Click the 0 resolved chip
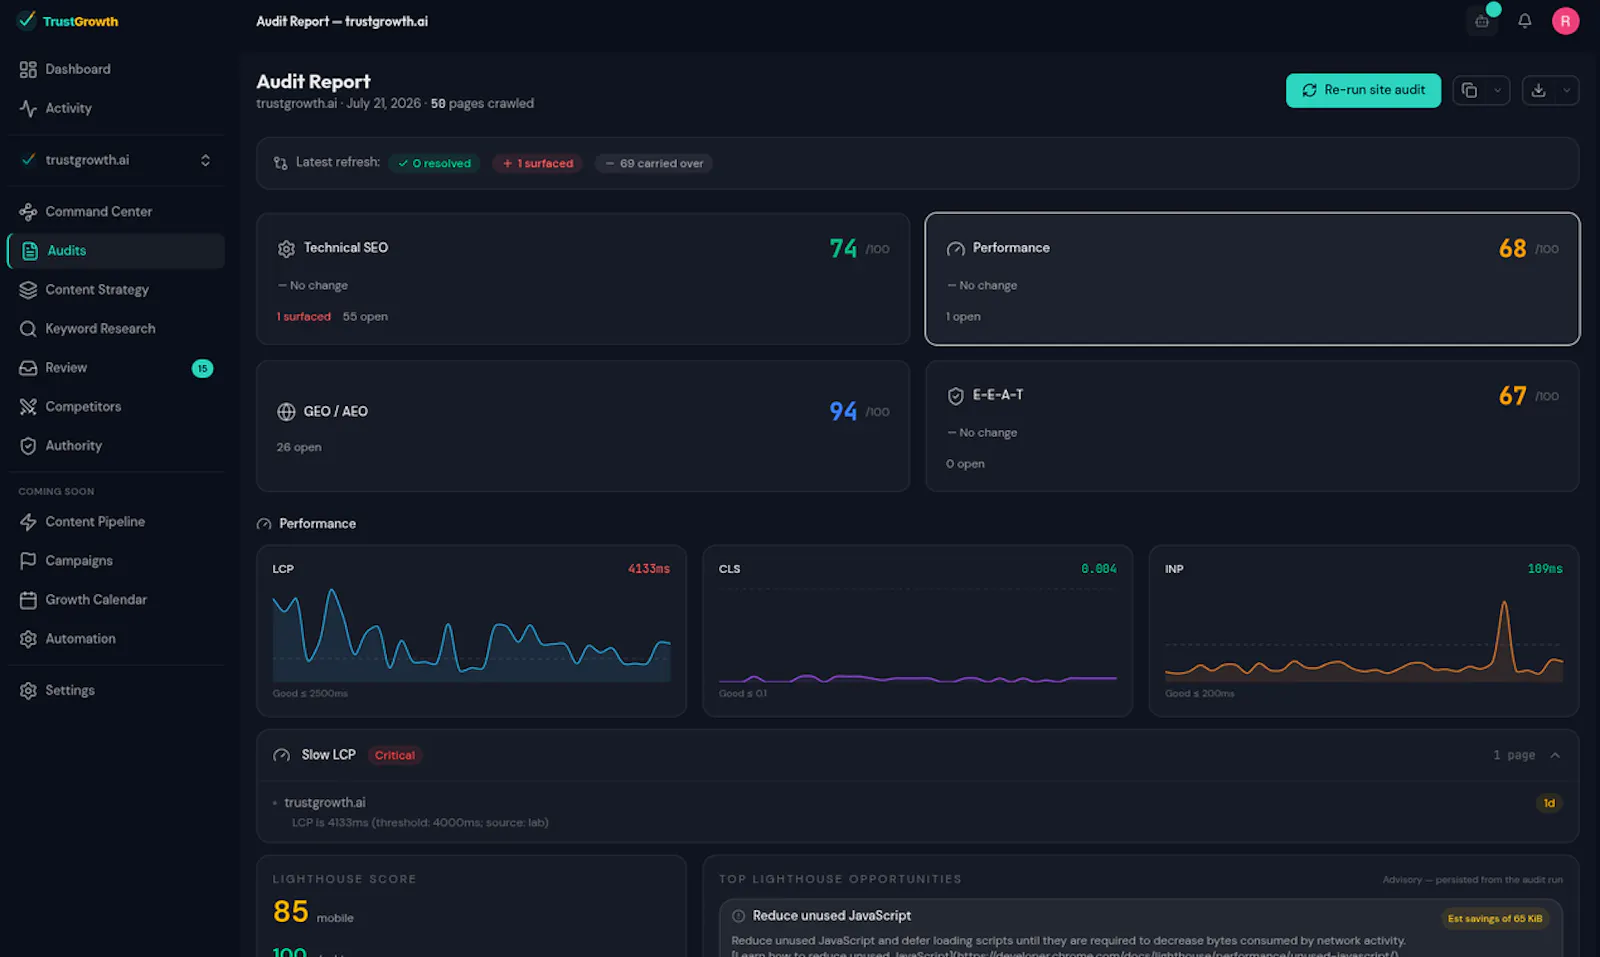The width and height of the screenshot is (1600, 957). (434, 163)
